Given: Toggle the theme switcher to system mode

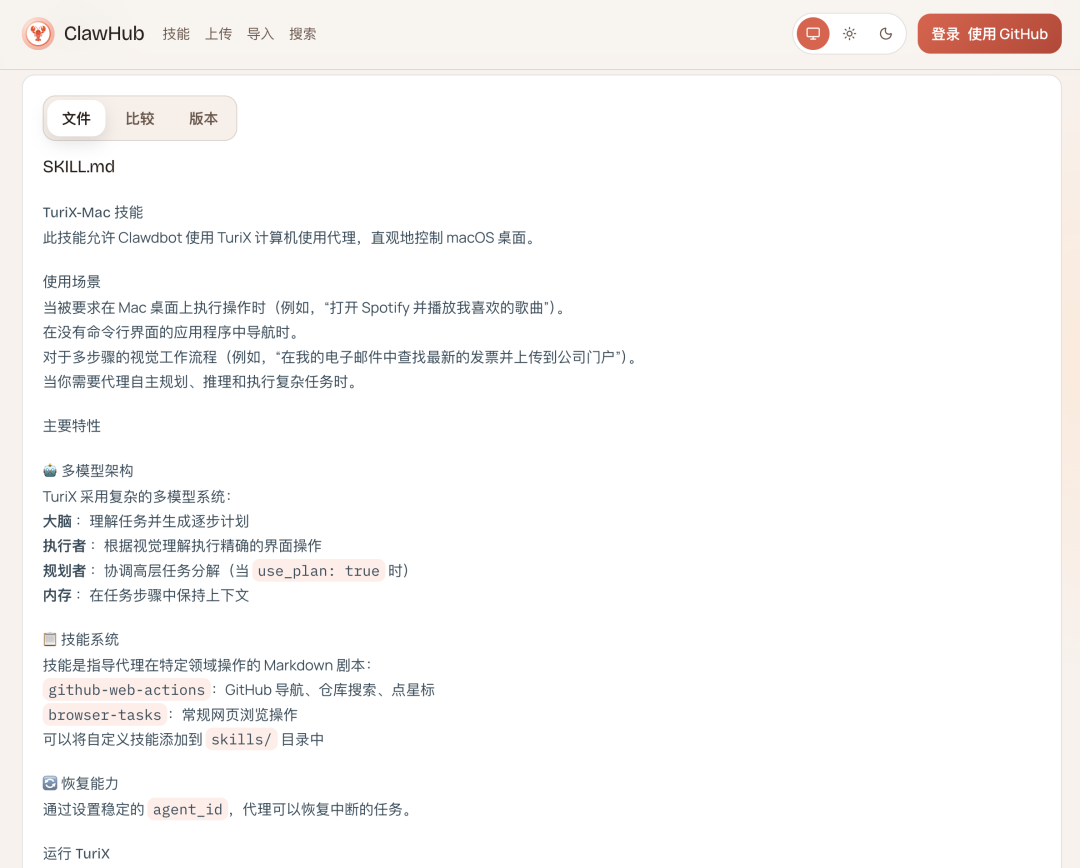Looking at the screenshot, I should pos(812,33).
